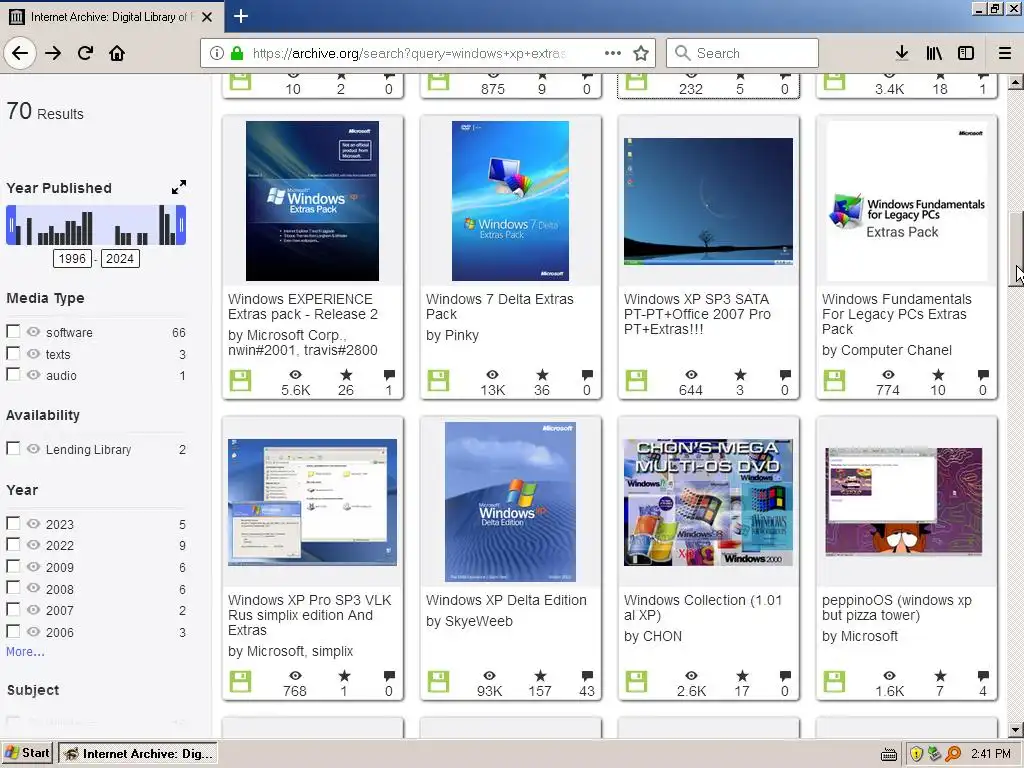Go back using the browser back arrow

20,53
